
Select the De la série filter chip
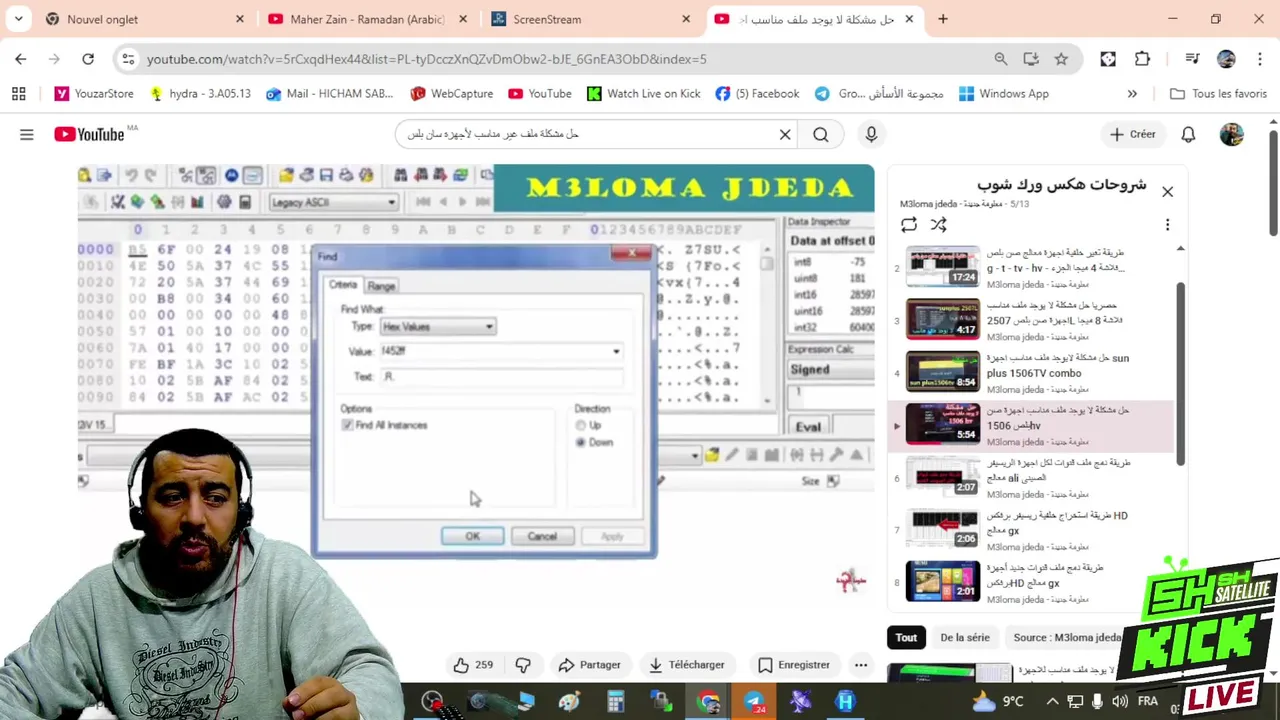964,637
